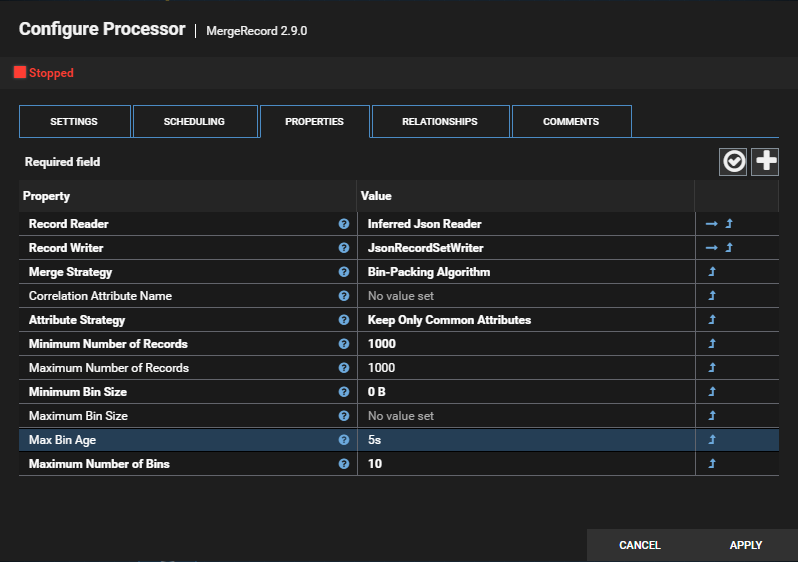The image size is (798, 562).
Task: Change Bin-Packing Algorithm merge strategy value
Action: [526, 272]
